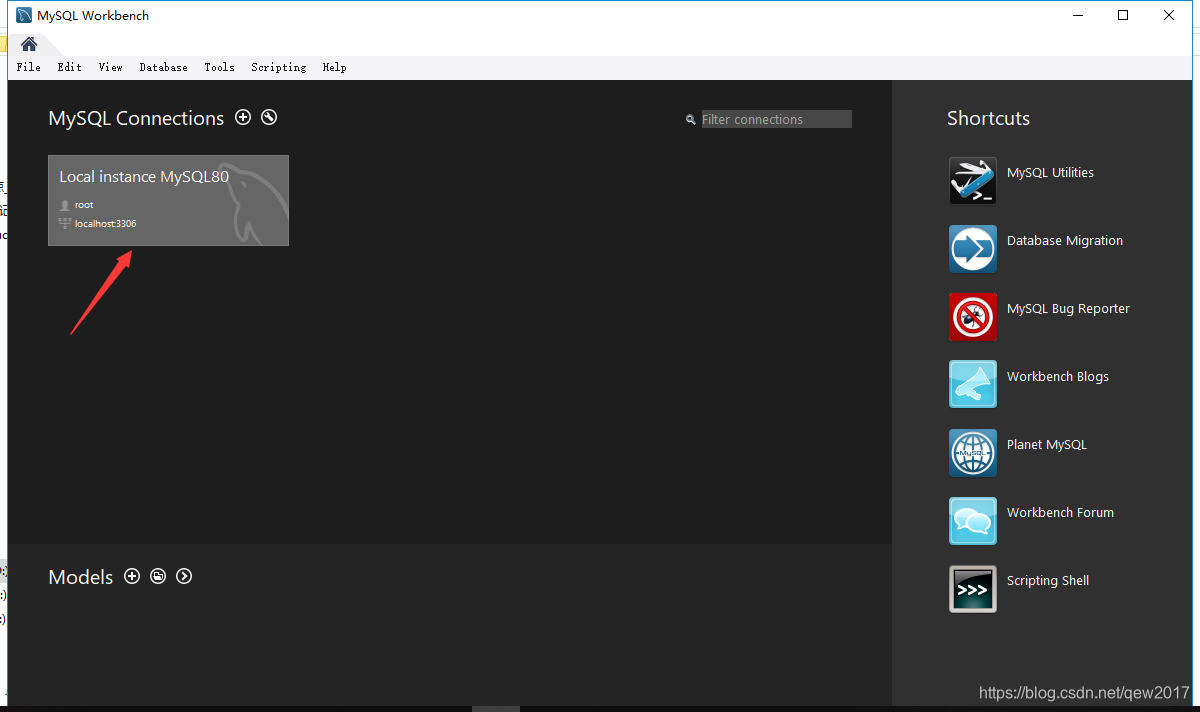The height and width of the screenshot is (712, 1200).
Task: Click the MySQL Connections heading
Action: tap(136, 118)
